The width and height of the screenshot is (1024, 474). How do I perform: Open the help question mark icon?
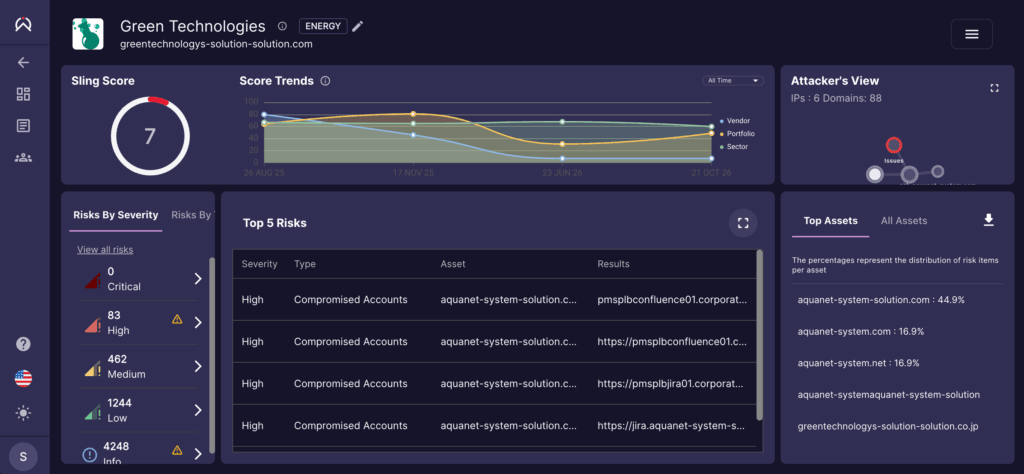24,344
